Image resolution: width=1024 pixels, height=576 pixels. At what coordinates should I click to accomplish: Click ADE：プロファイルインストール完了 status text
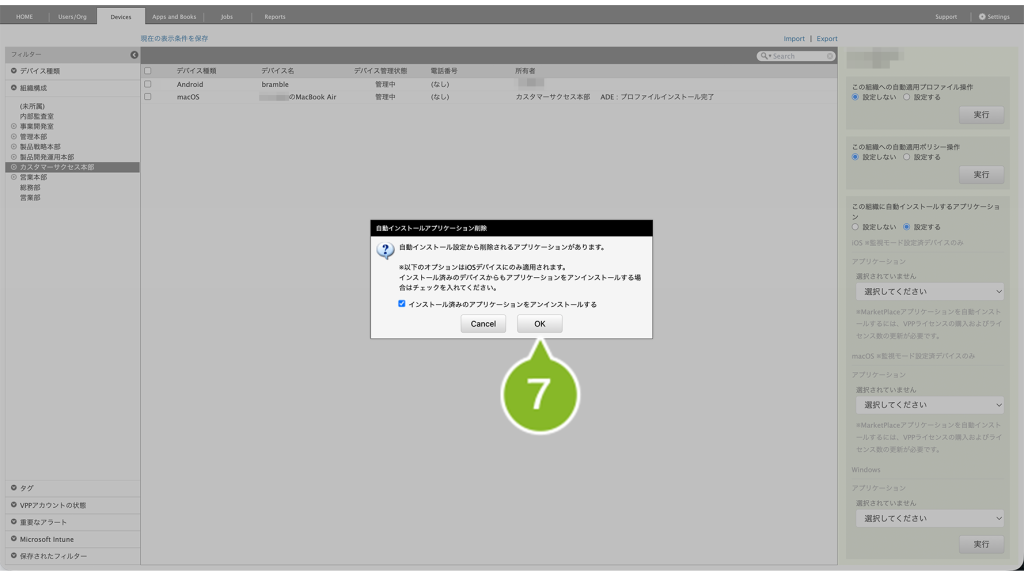point(657,97)
